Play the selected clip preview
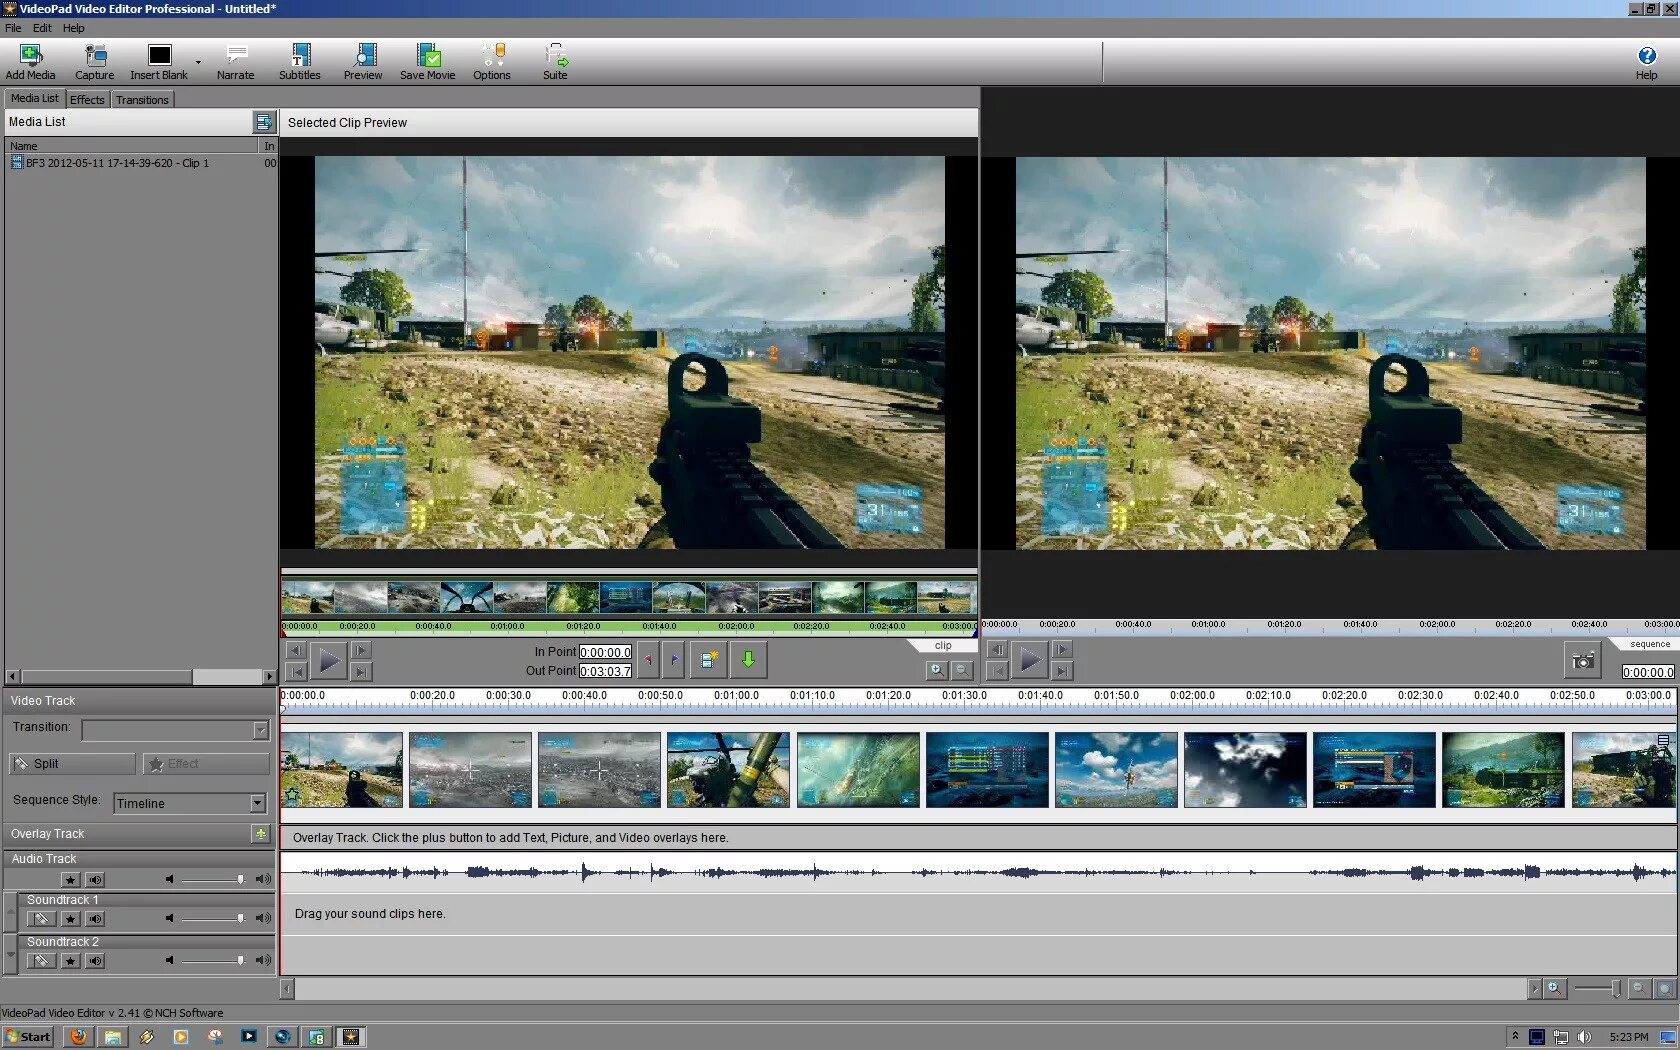 pos(328,661)
